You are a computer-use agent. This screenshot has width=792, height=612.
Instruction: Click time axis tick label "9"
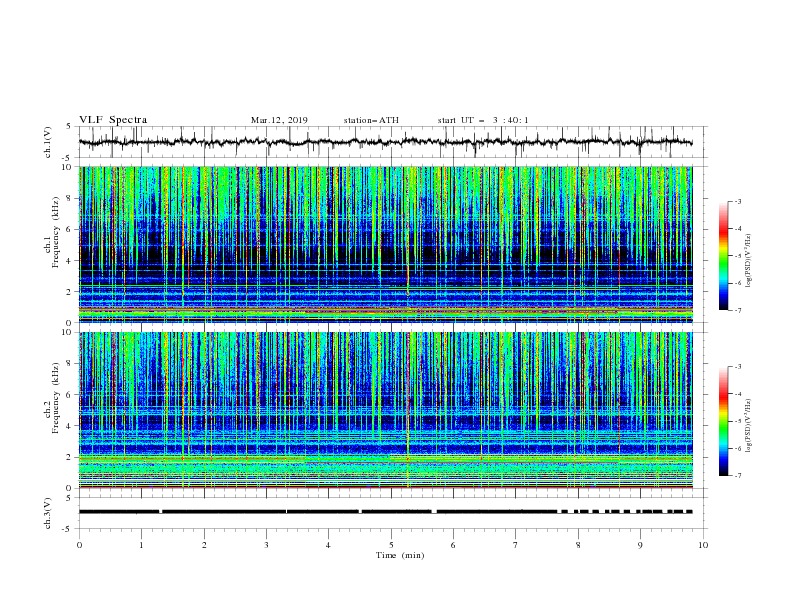coord(640,545)
